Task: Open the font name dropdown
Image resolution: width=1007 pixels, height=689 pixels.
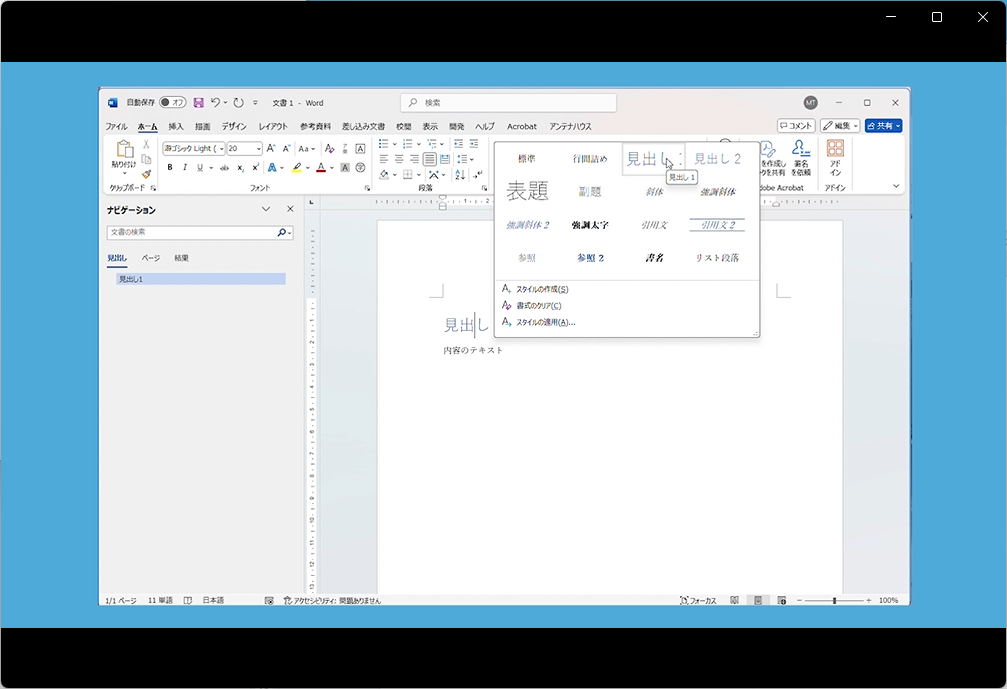Action: 220,148
